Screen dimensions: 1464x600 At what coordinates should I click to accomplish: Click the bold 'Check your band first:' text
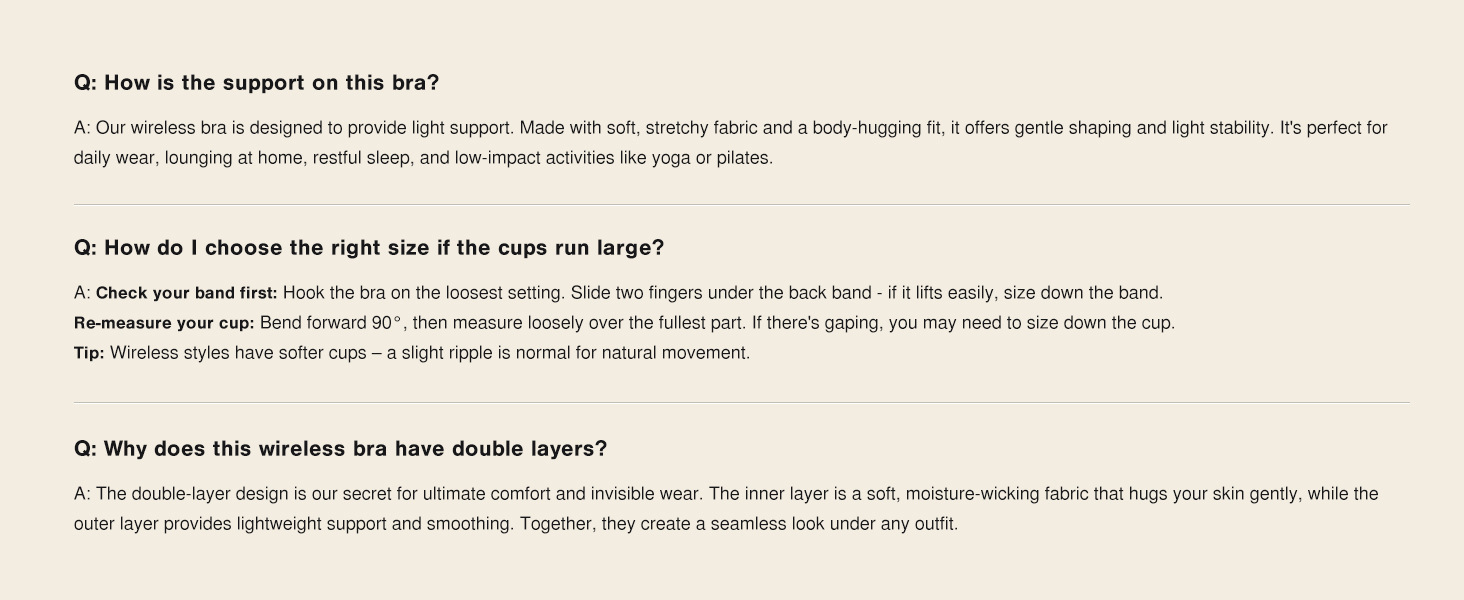187,293
